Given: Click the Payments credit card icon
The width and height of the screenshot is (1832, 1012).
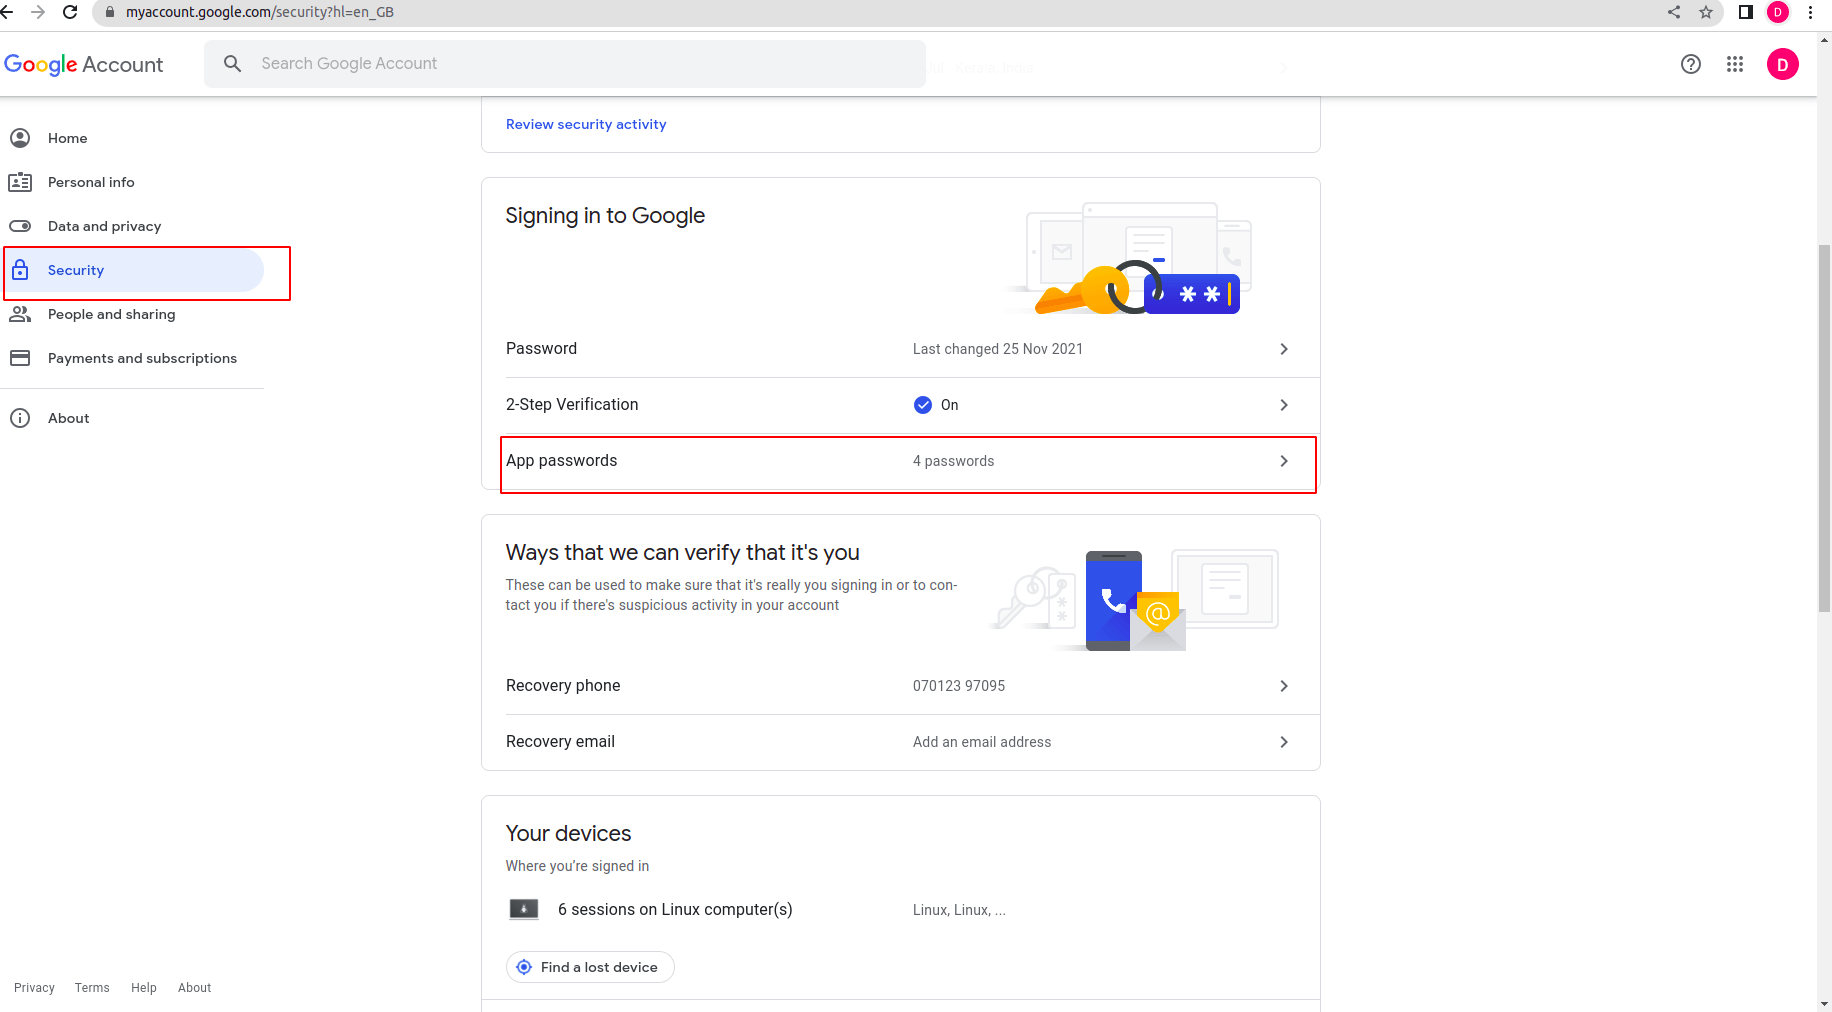Looking at the screenshot, I should (x=20, y=358).
